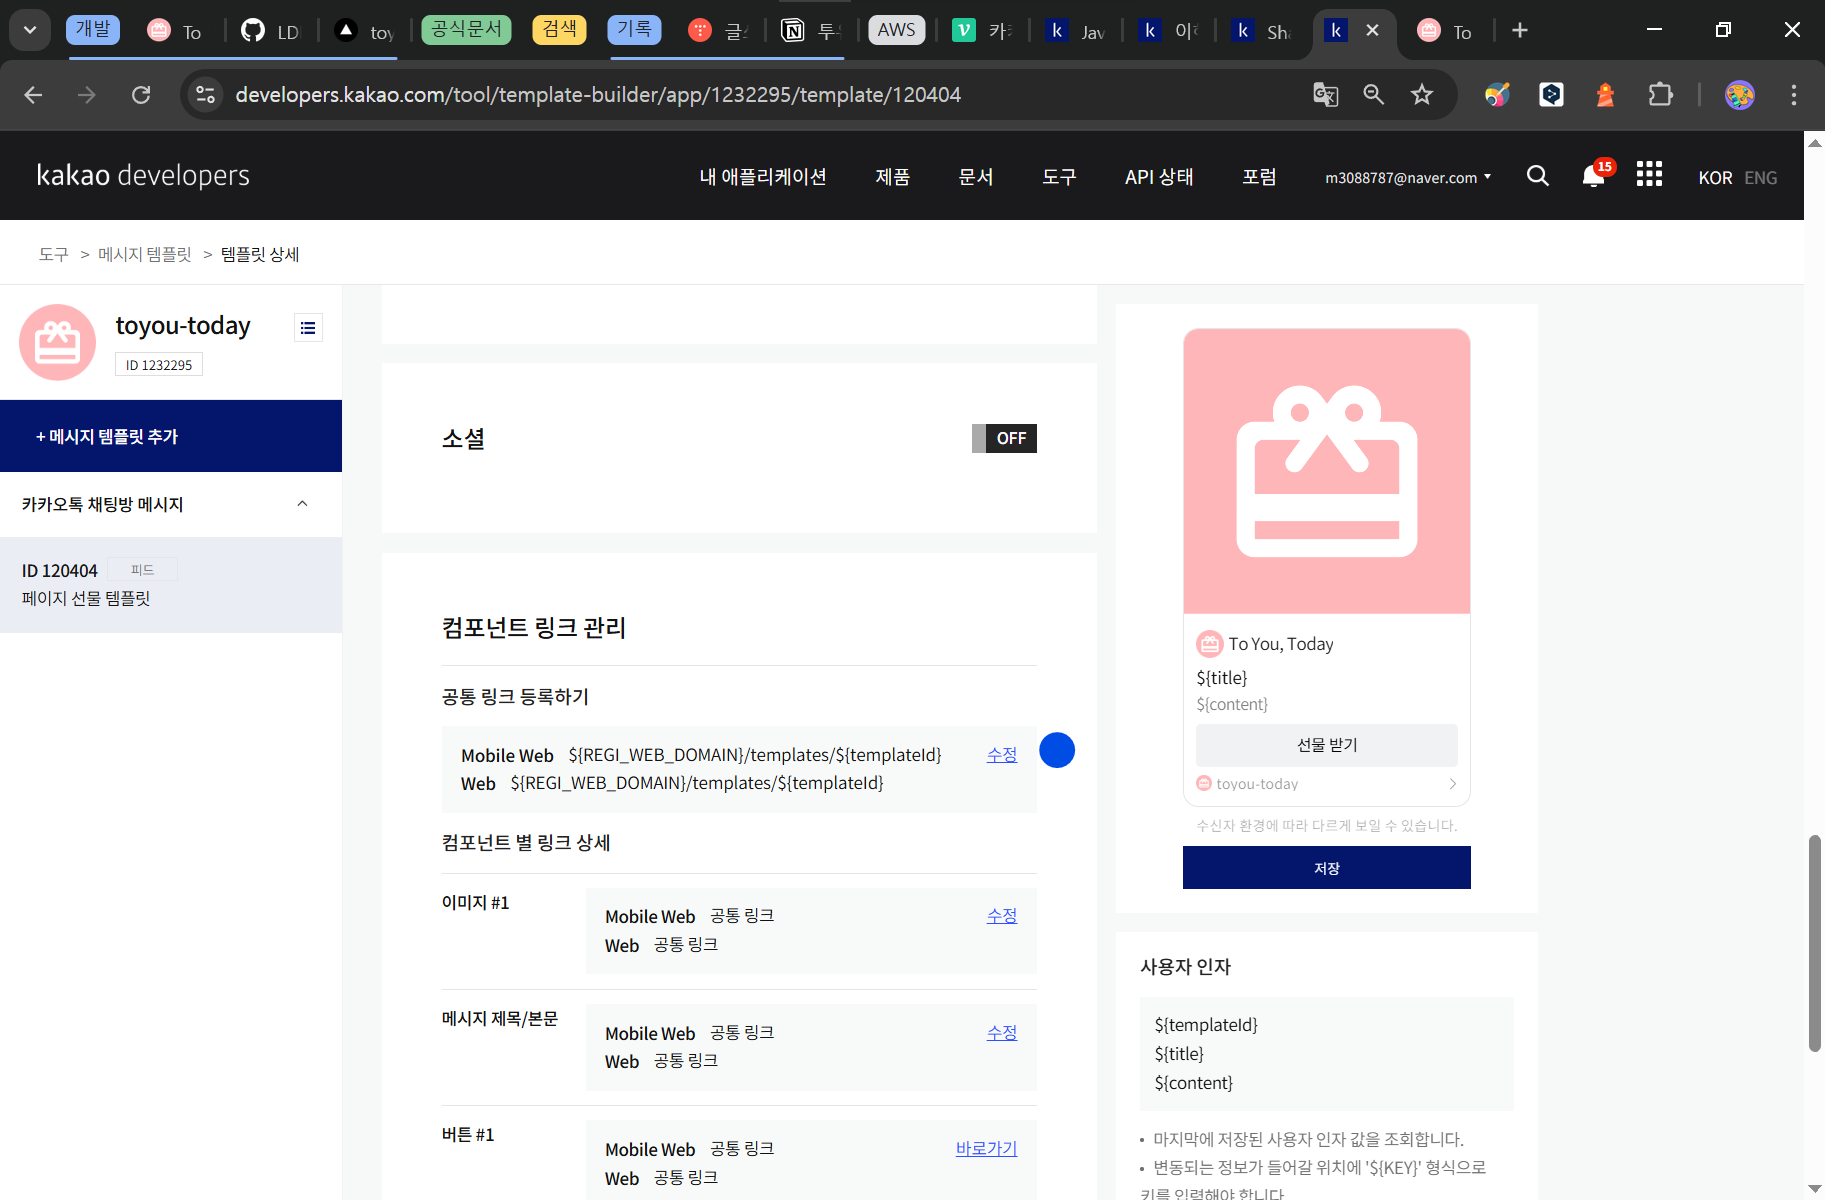Open the 도구 menu
This screenshot has width=1825, height=1200.
(x=1059, y=177)
